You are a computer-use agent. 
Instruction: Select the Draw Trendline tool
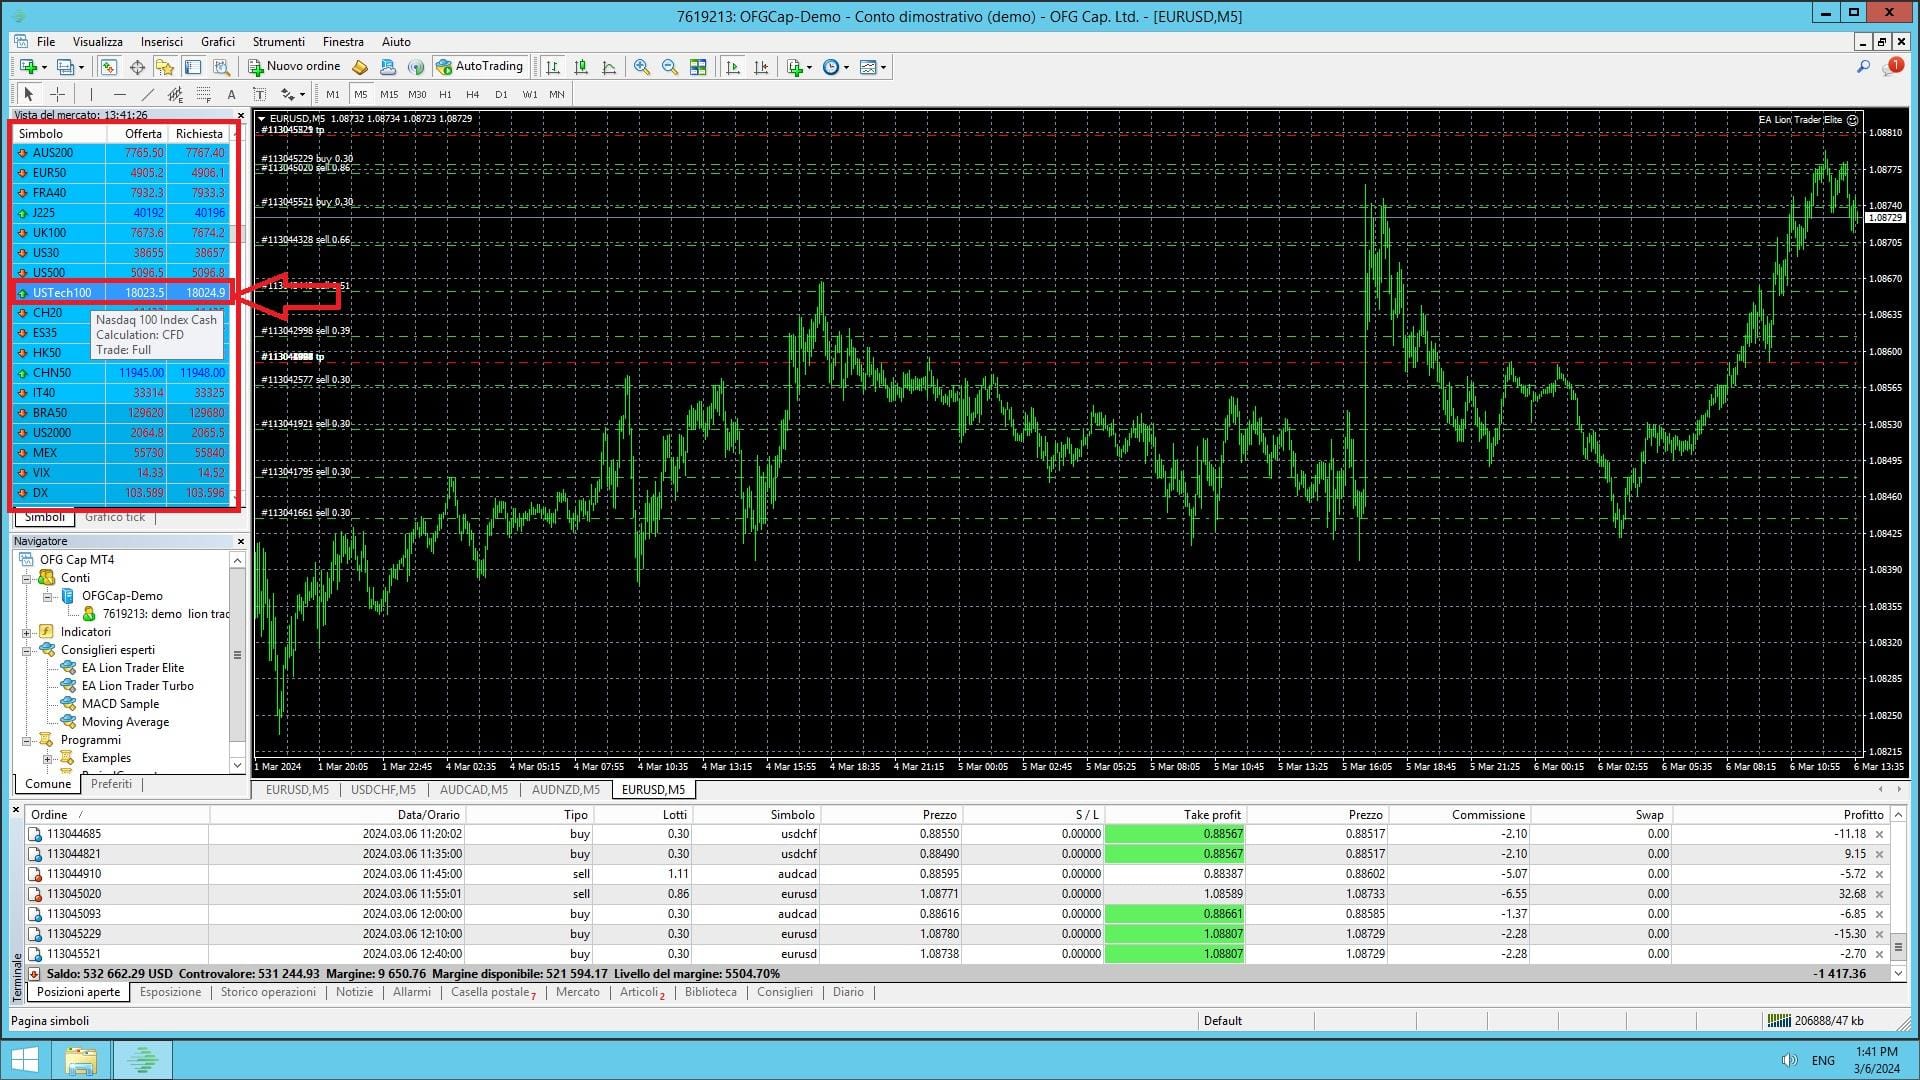coord(147,94)
